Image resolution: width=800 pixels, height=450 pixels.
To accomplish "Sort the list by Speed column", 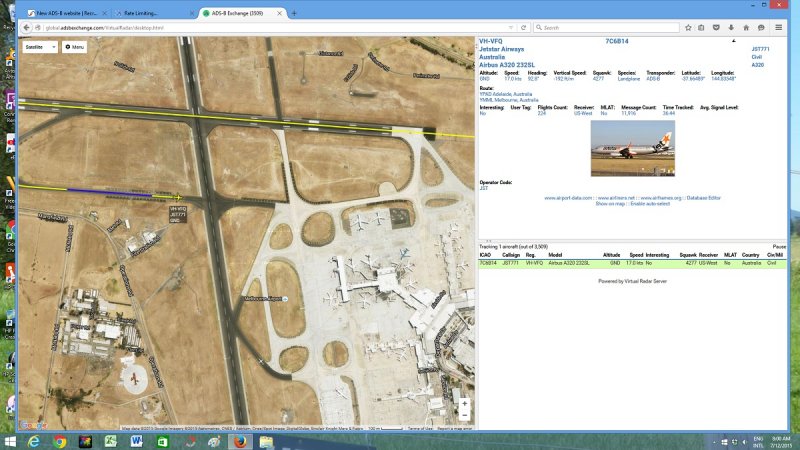I will [x=636, y=255].
